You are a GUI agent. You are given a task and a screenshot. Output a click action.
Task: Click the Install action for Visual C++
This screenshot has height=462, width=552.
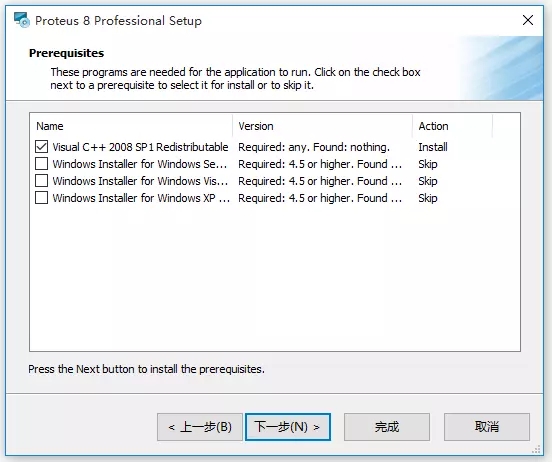coord(433,147)
